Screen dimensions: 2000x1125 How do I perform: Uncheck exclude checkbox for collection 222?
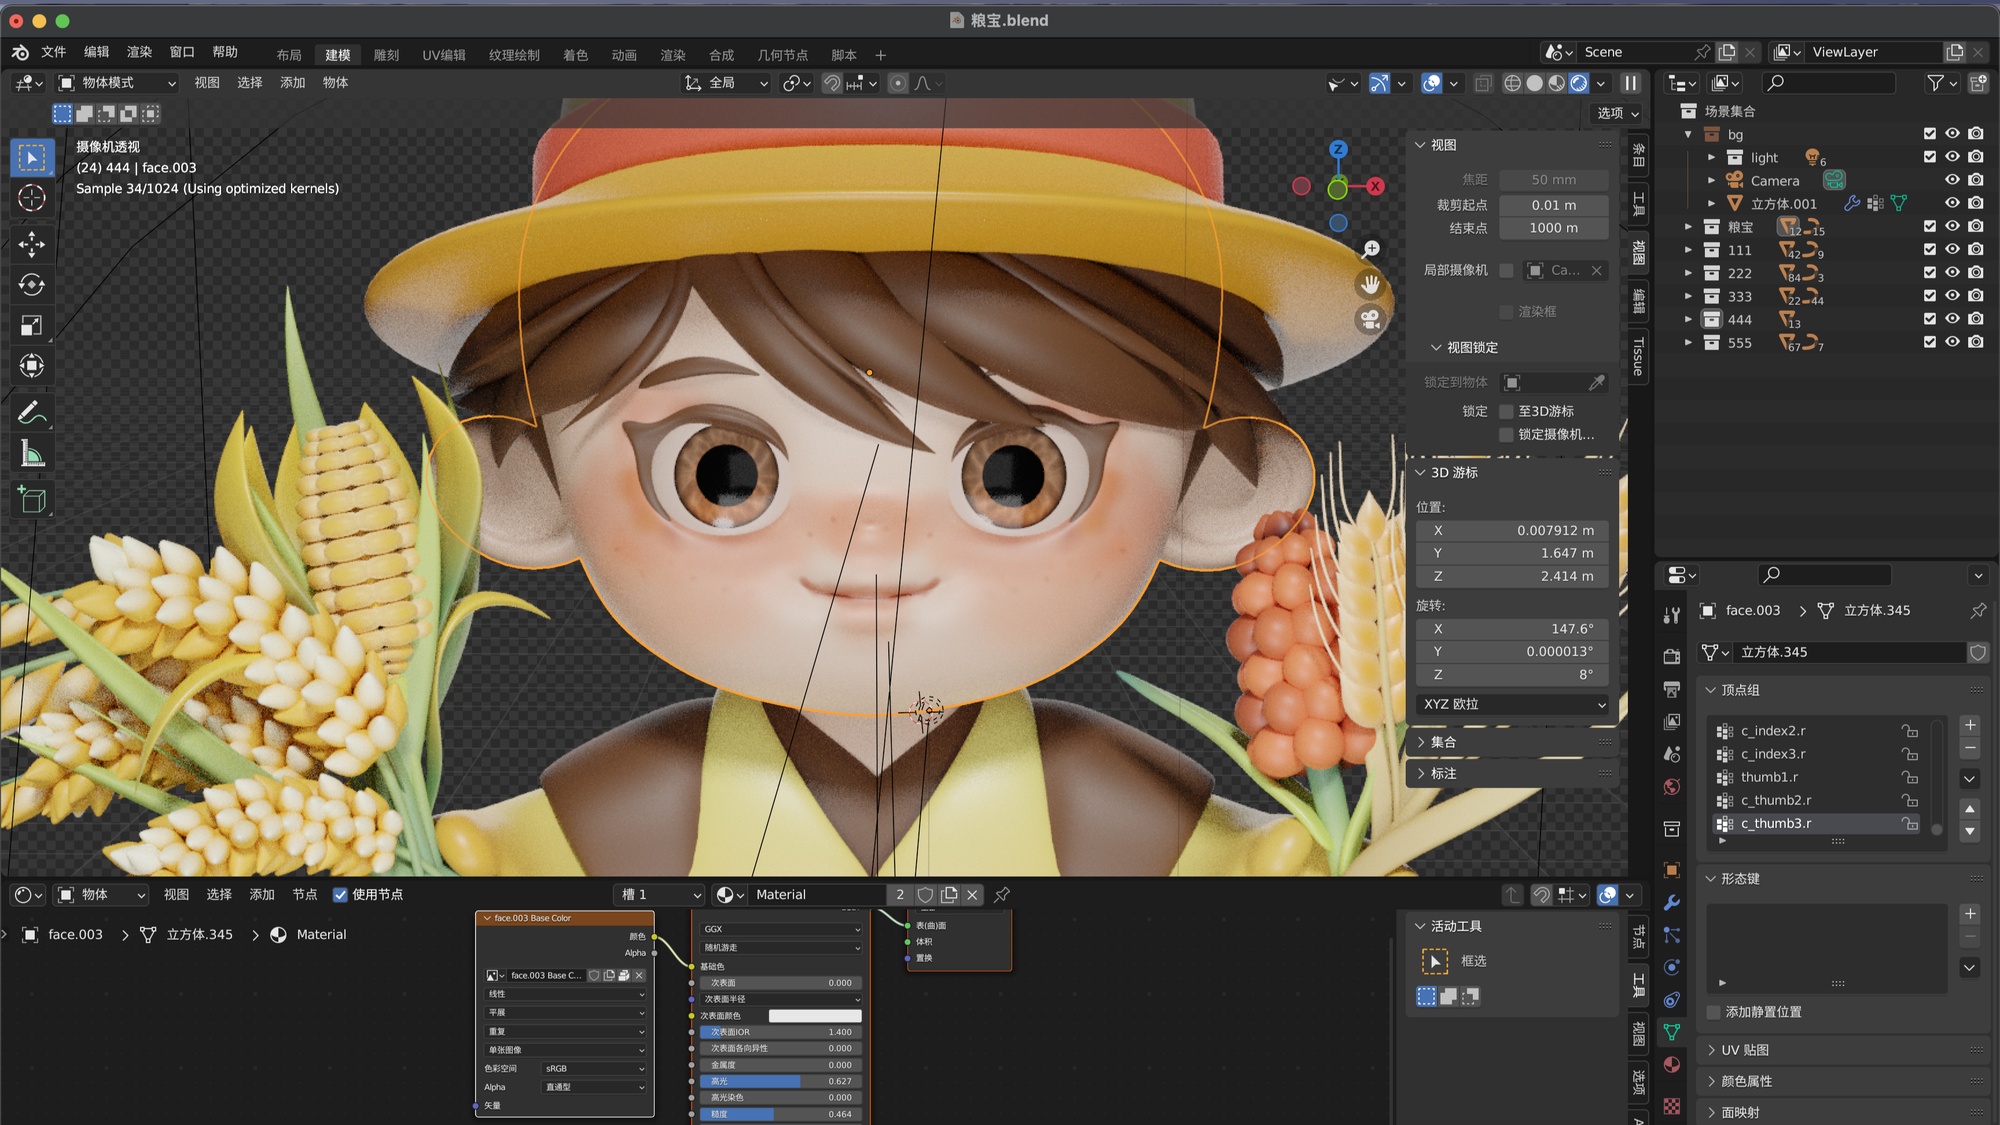[x=1930, y=272]
